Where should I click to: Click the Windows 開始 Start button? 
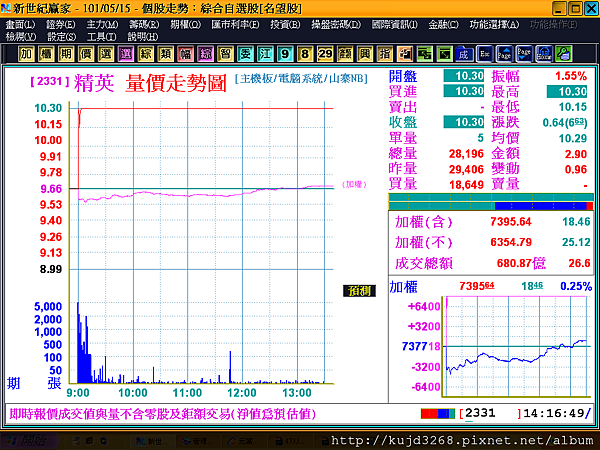30,441
